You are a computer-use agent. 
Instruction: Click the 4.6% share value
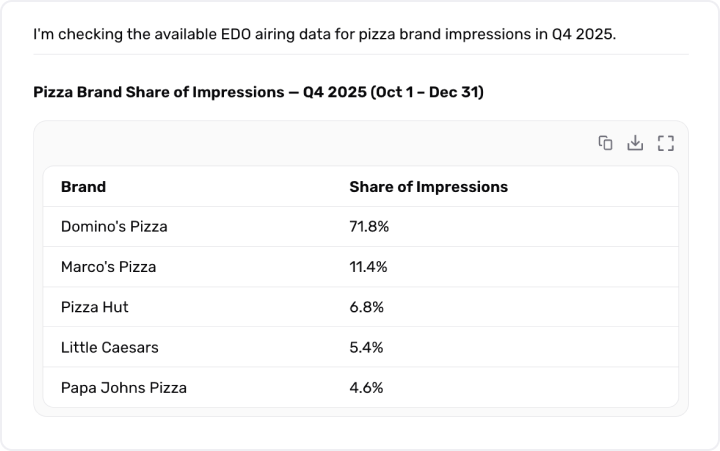pos(366,387)
